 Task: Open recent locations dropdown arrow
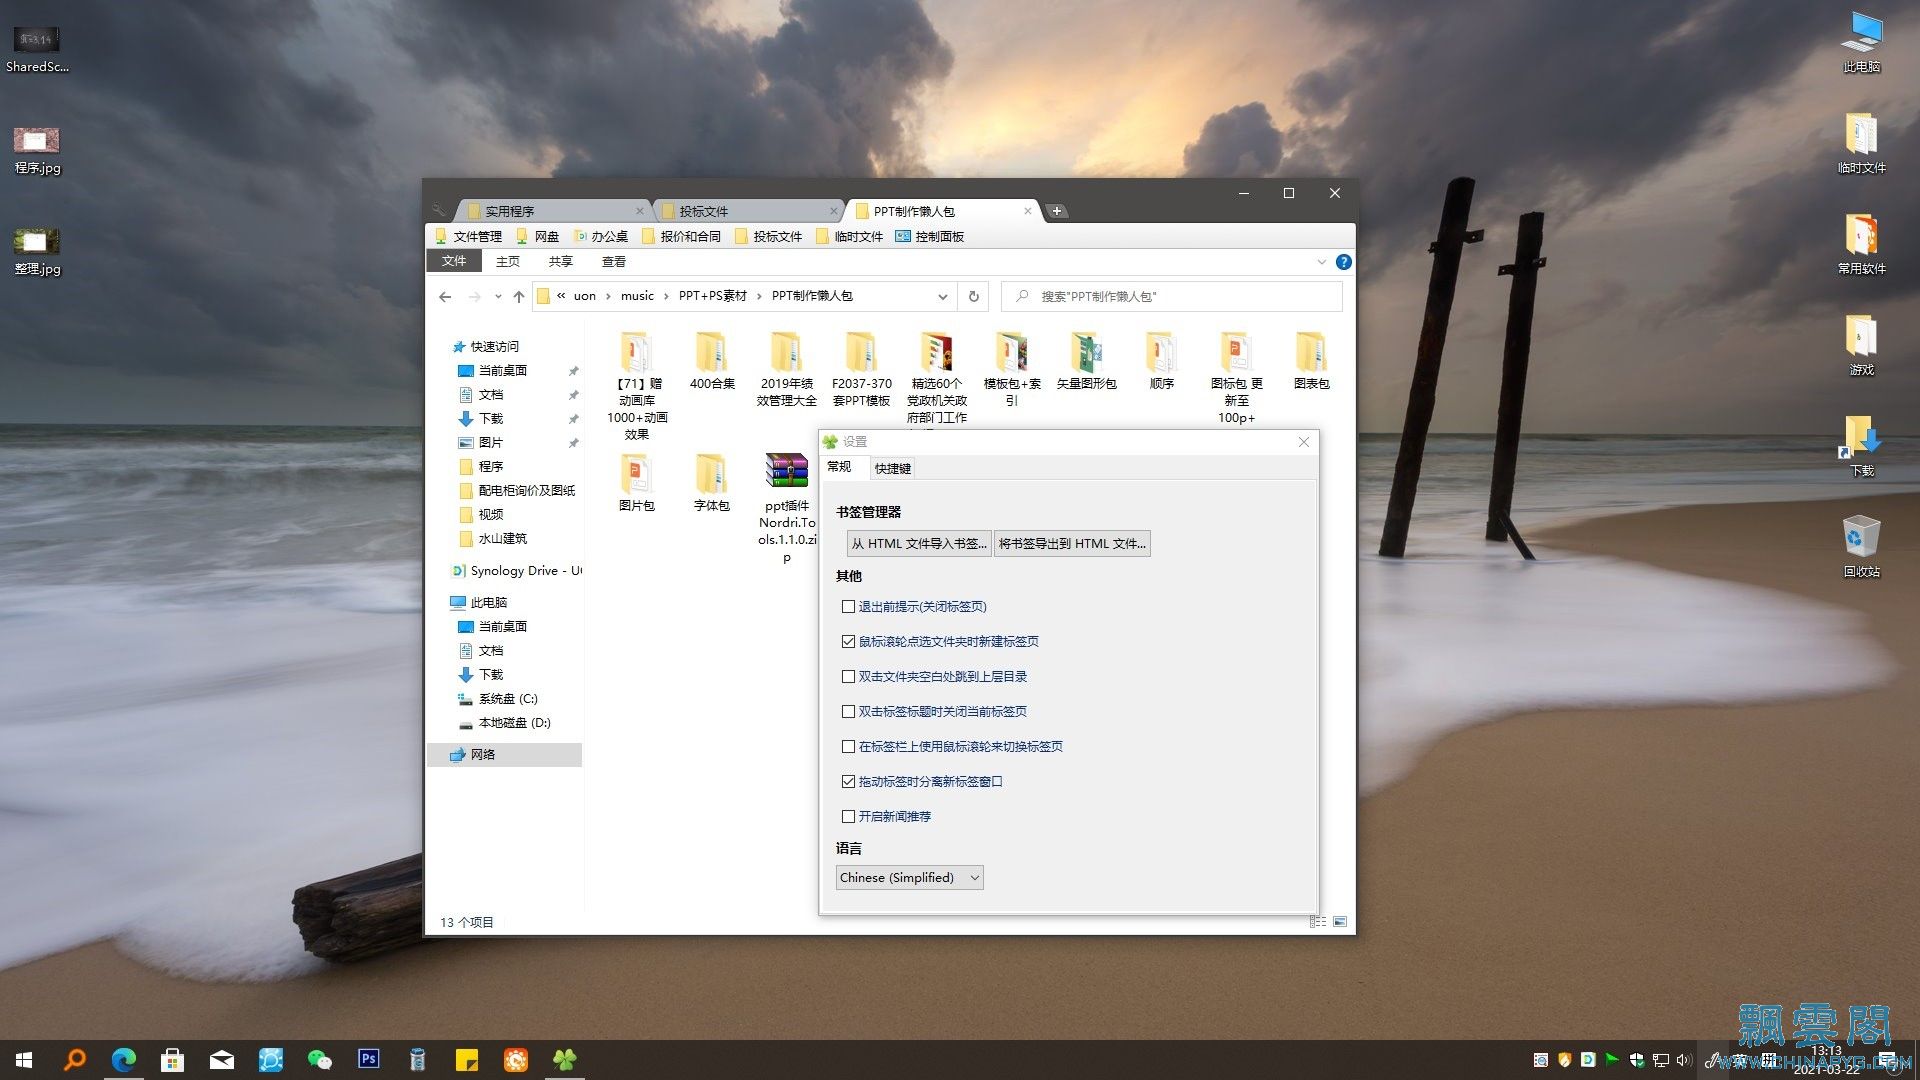(498, 296)
